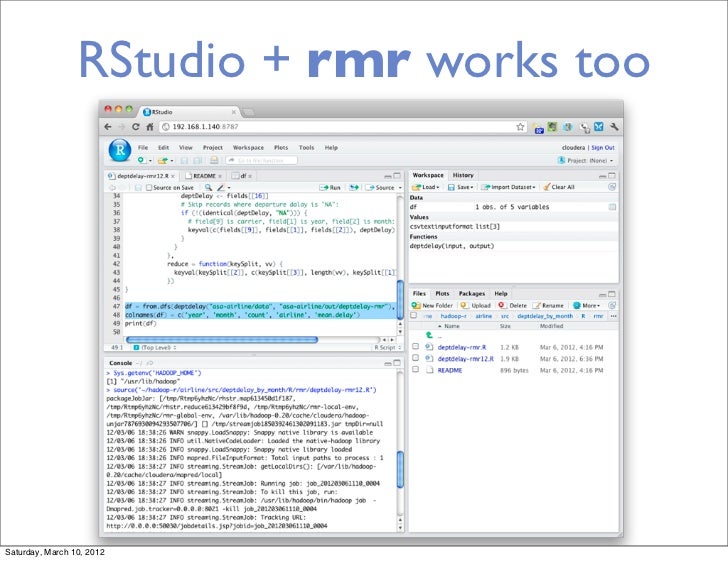
Task: Print the current document
Action: pos(214,160)
